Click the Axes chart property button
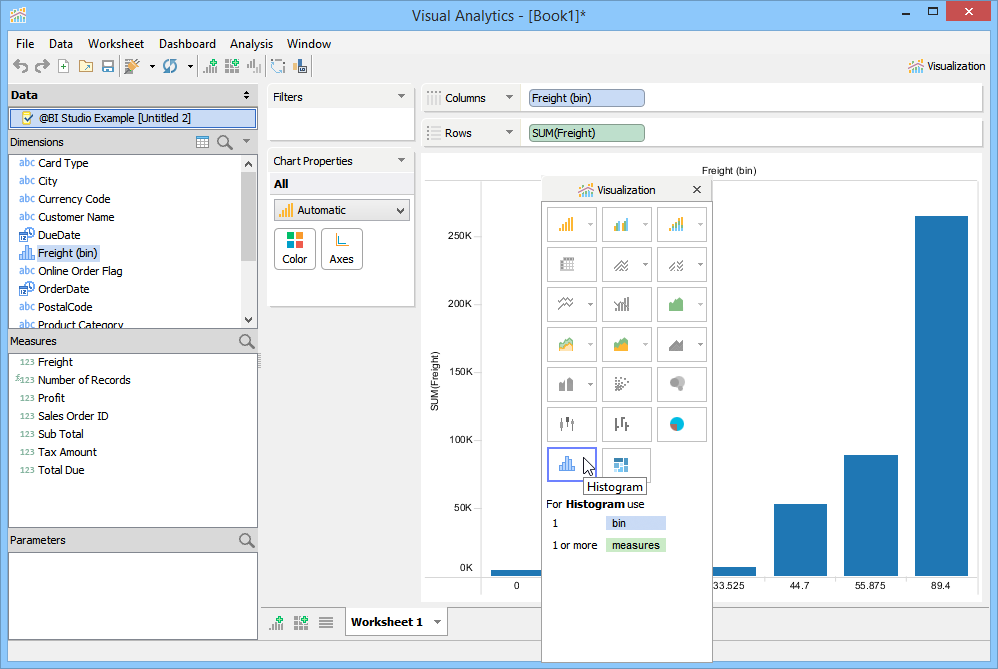 coord(342,249)
